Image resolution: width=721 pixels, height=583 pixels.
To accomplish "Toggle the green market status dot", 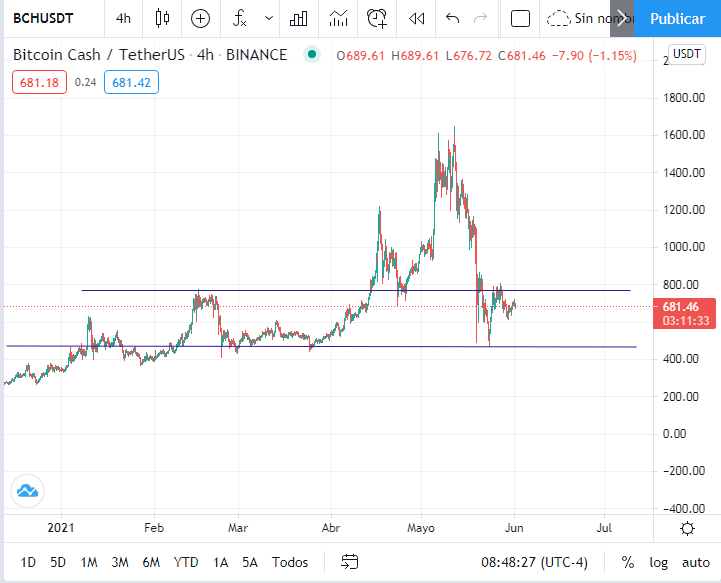I will pos(312,54).
